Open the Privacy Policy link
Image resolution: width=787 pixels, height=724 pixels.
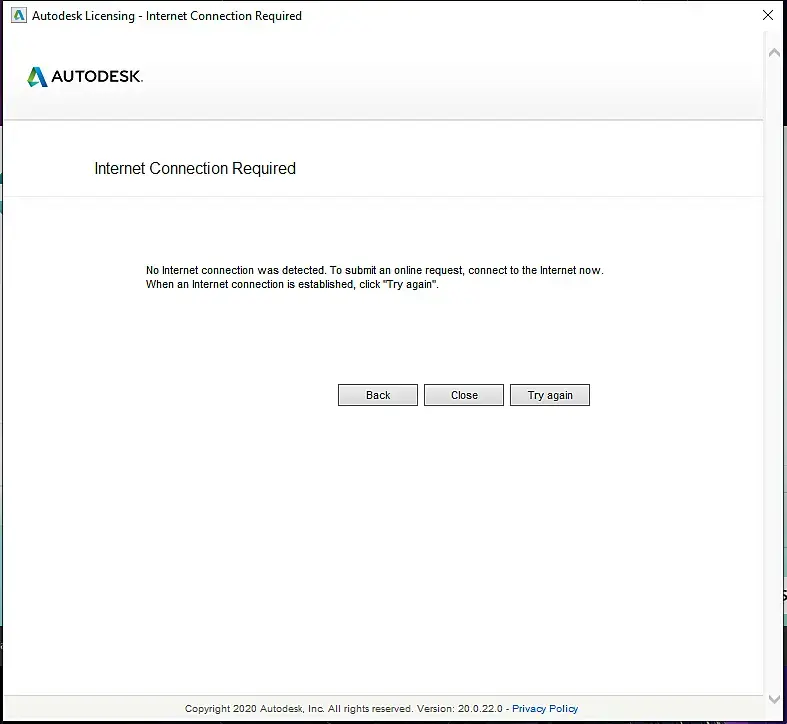545,708
